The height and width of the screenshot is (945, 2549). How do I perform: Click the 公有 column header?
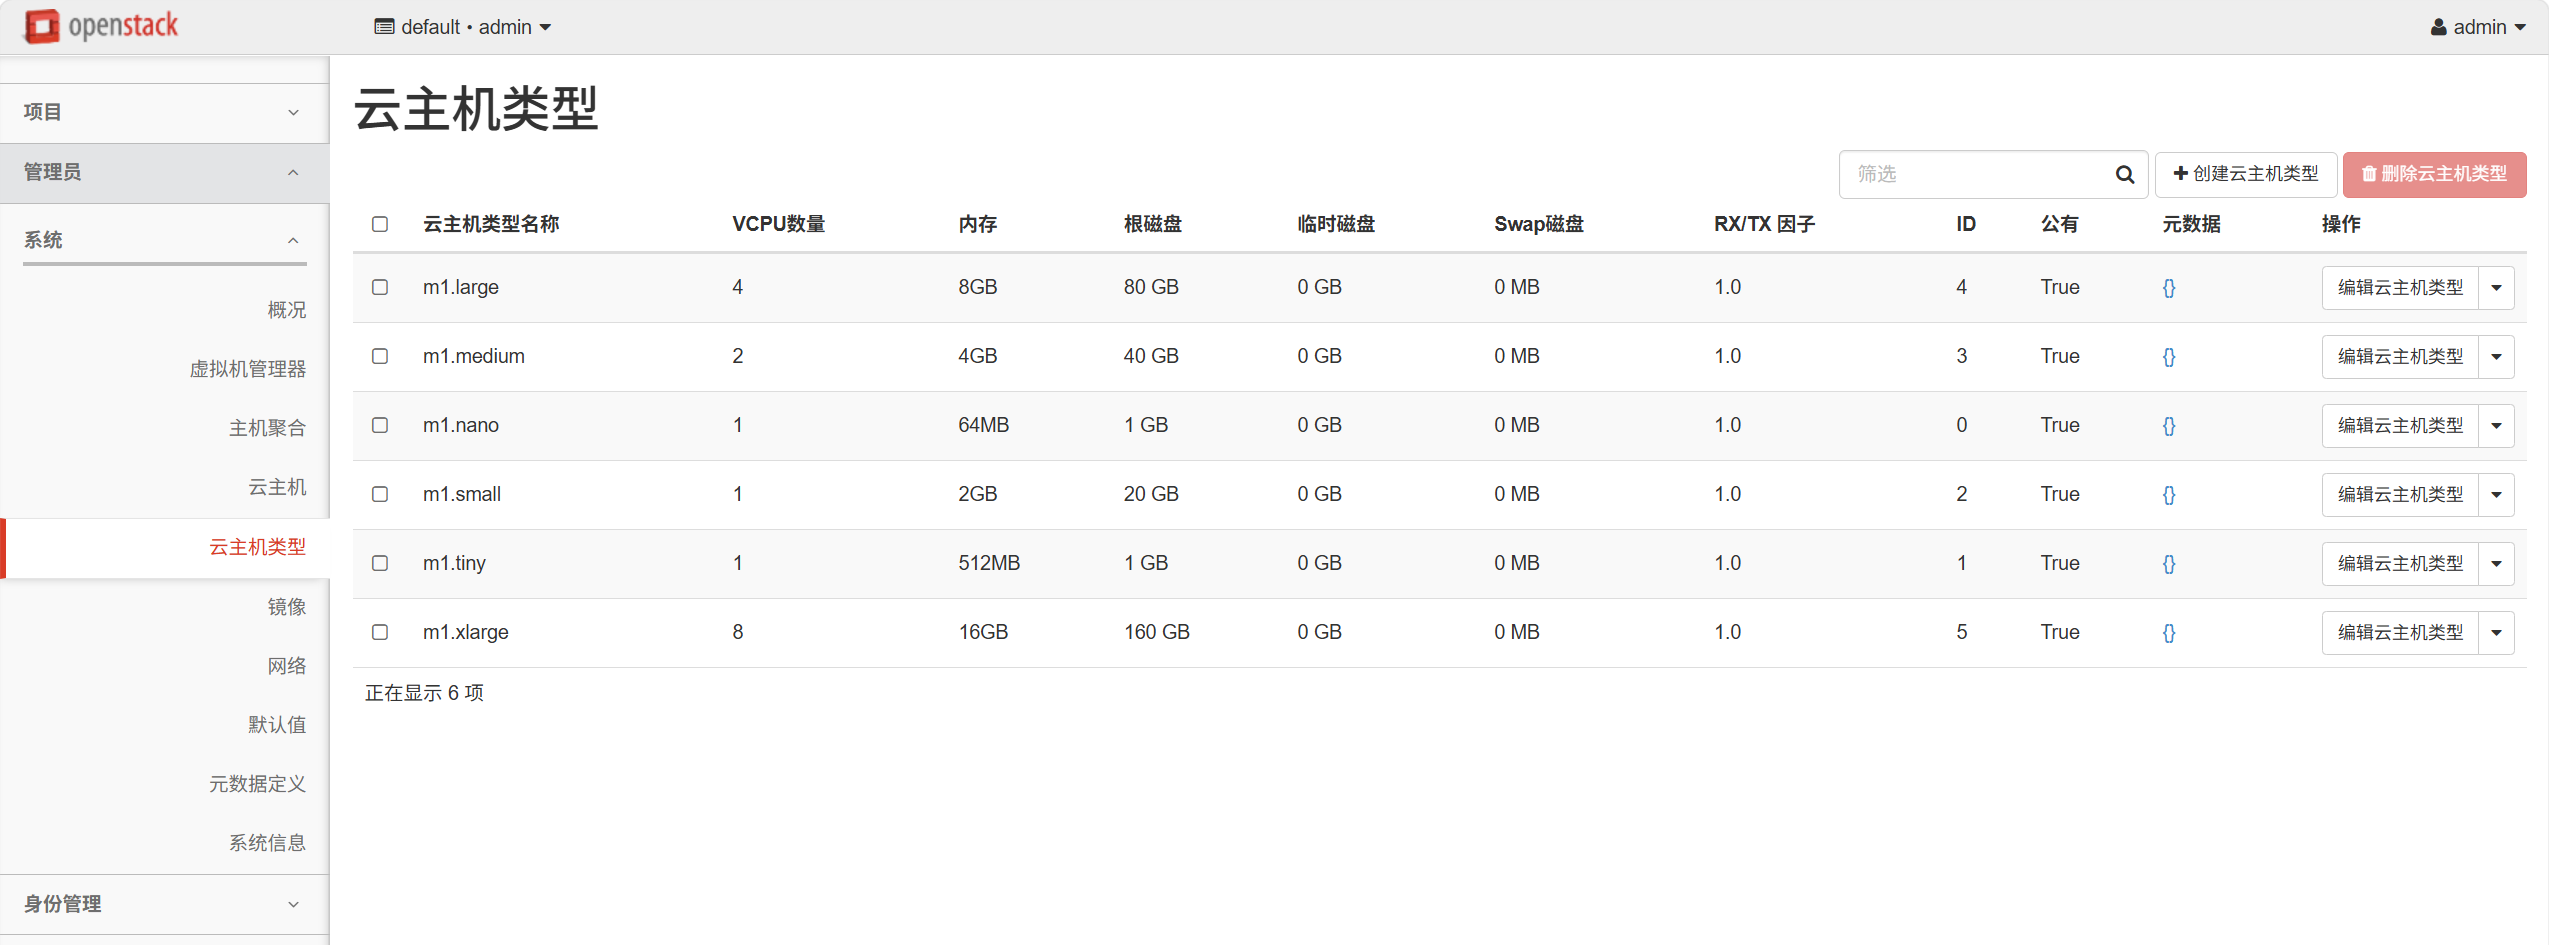tap(2060, 224)
